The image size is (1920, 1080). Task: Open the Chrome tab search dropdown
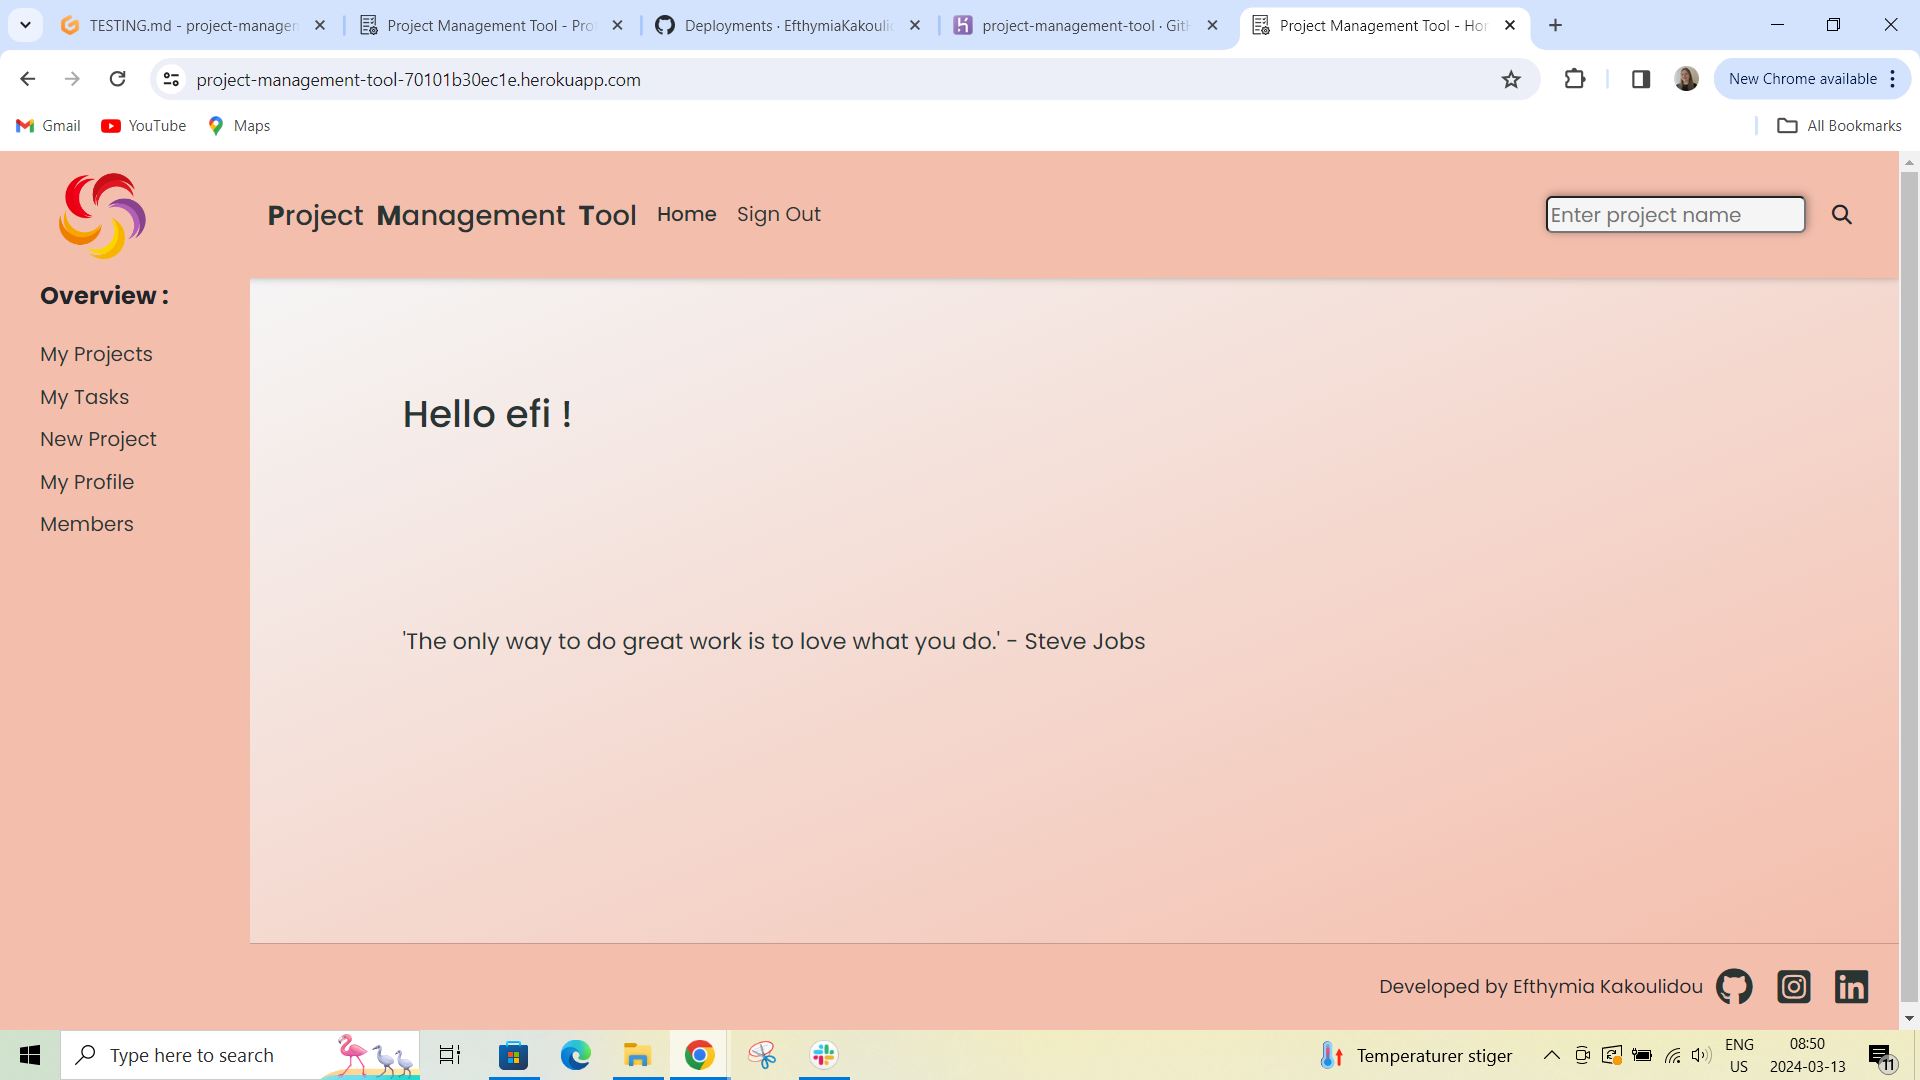25,25
